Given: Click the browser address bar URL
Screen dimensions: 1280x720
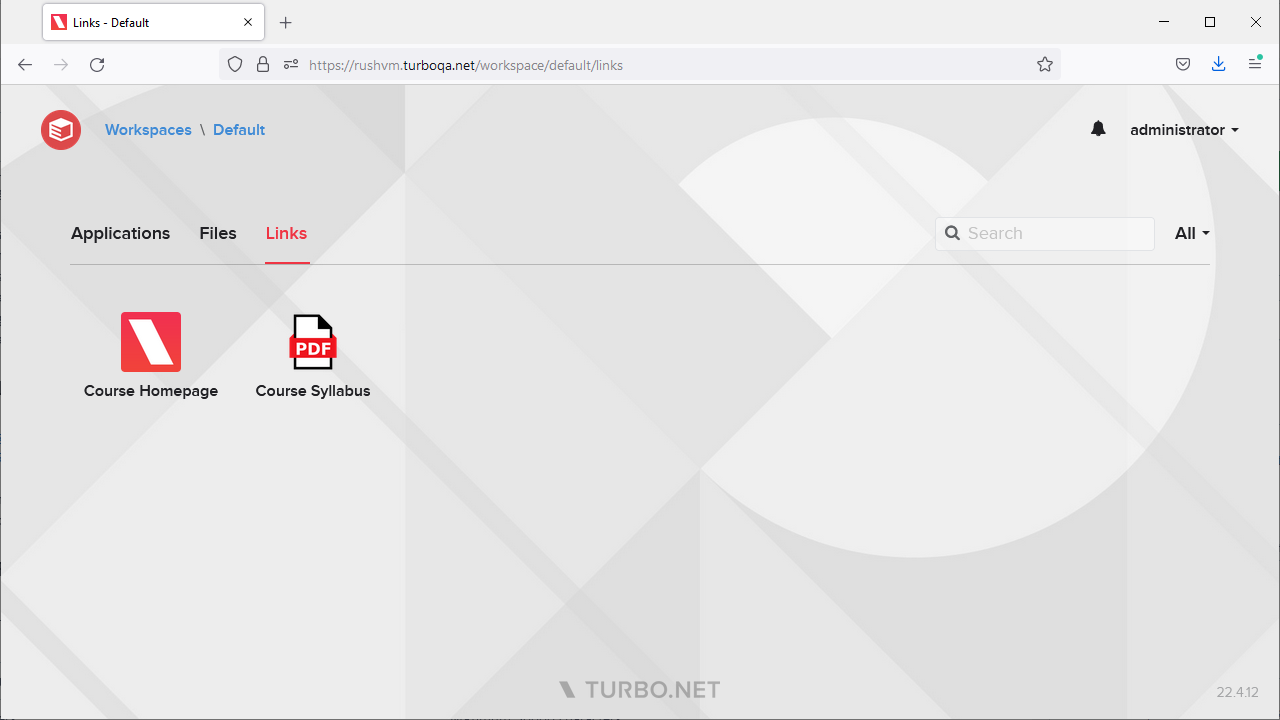Looking at the screenshot, I should point(466,65).
